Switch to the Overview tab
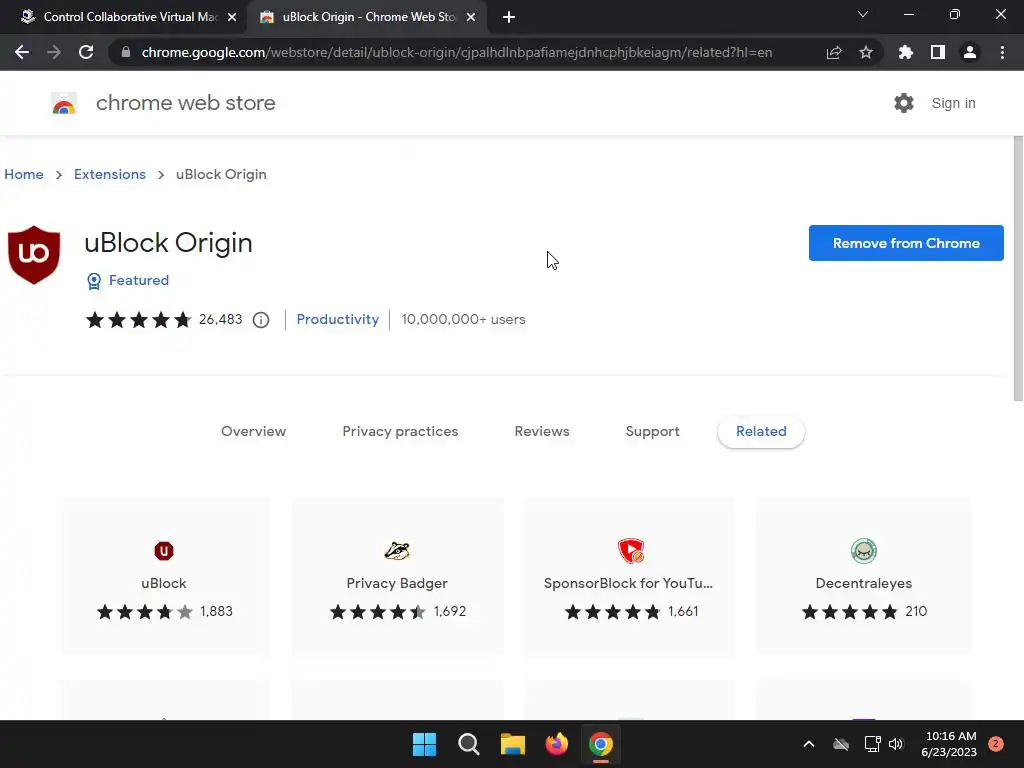 [253, 432]
